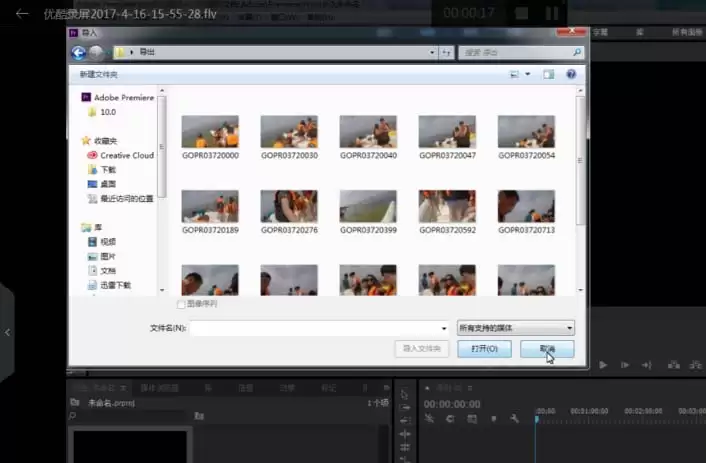Open Creative Cloud folder in sidebar
The image size is (706, 463).
tap(126, 155)
